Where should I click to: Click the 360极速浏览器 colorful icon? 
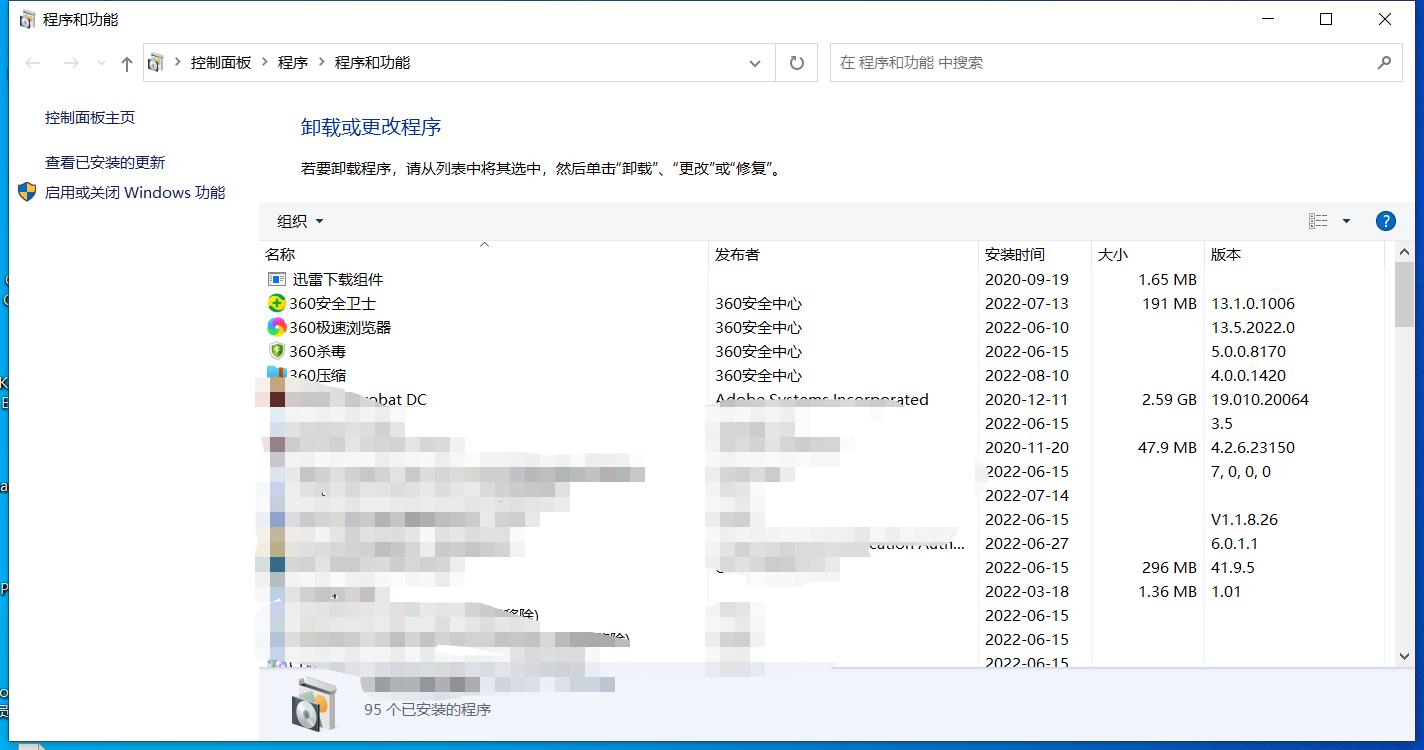[277, 327]
